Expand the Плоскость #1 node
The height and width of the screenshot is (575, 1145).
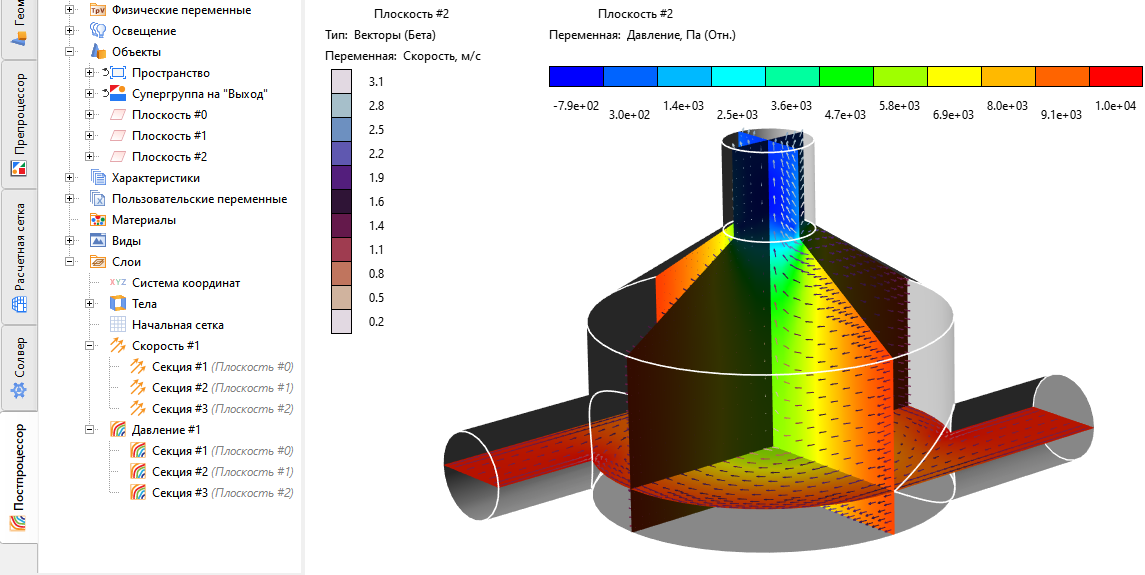(x=90, y=135)
